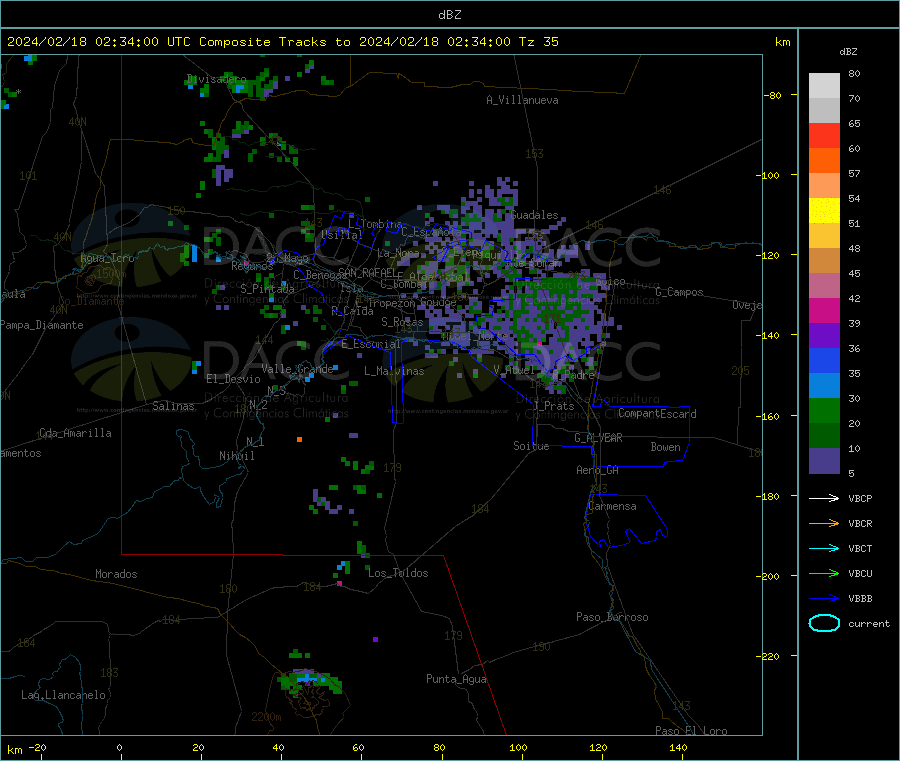Viewport: 900px width, 761px height.
Task: Click the isolated orange echo pixel near N_1
Action: pyautogui.click(x=299, y=440)
